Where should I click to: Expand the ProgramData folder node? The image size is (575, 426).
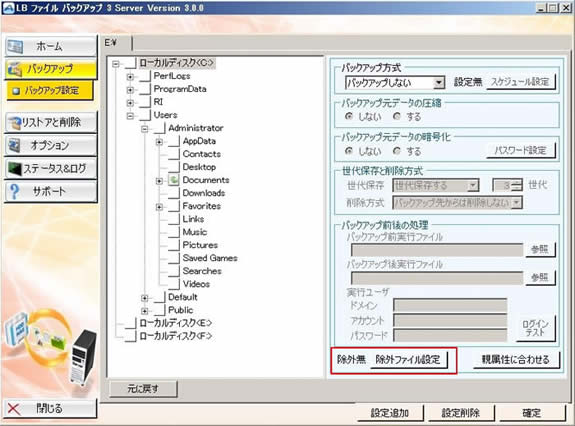click(130, 90)
